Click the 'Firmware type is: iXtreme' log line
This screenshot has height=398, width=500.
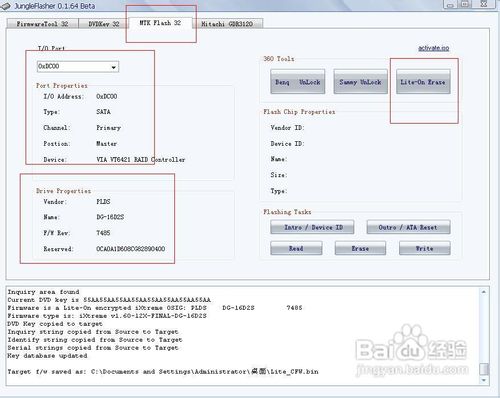pos(107,316)
